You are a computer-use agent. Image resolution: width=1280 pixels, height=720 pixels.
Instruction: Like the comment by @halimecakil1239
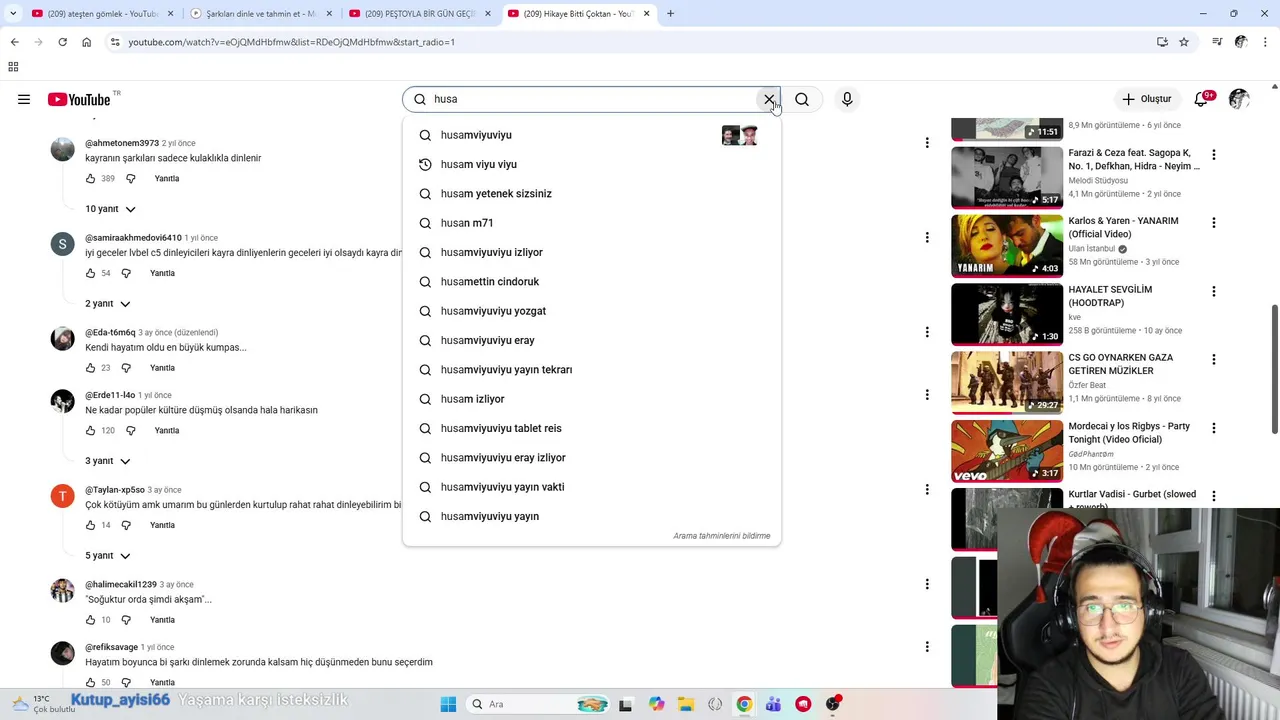90,620
